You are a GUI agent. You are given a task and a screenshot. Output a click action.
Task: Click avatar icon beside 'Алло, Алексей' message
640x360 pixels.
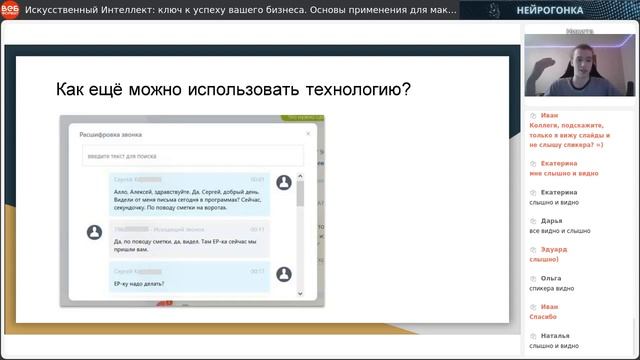tap(284, 182)
